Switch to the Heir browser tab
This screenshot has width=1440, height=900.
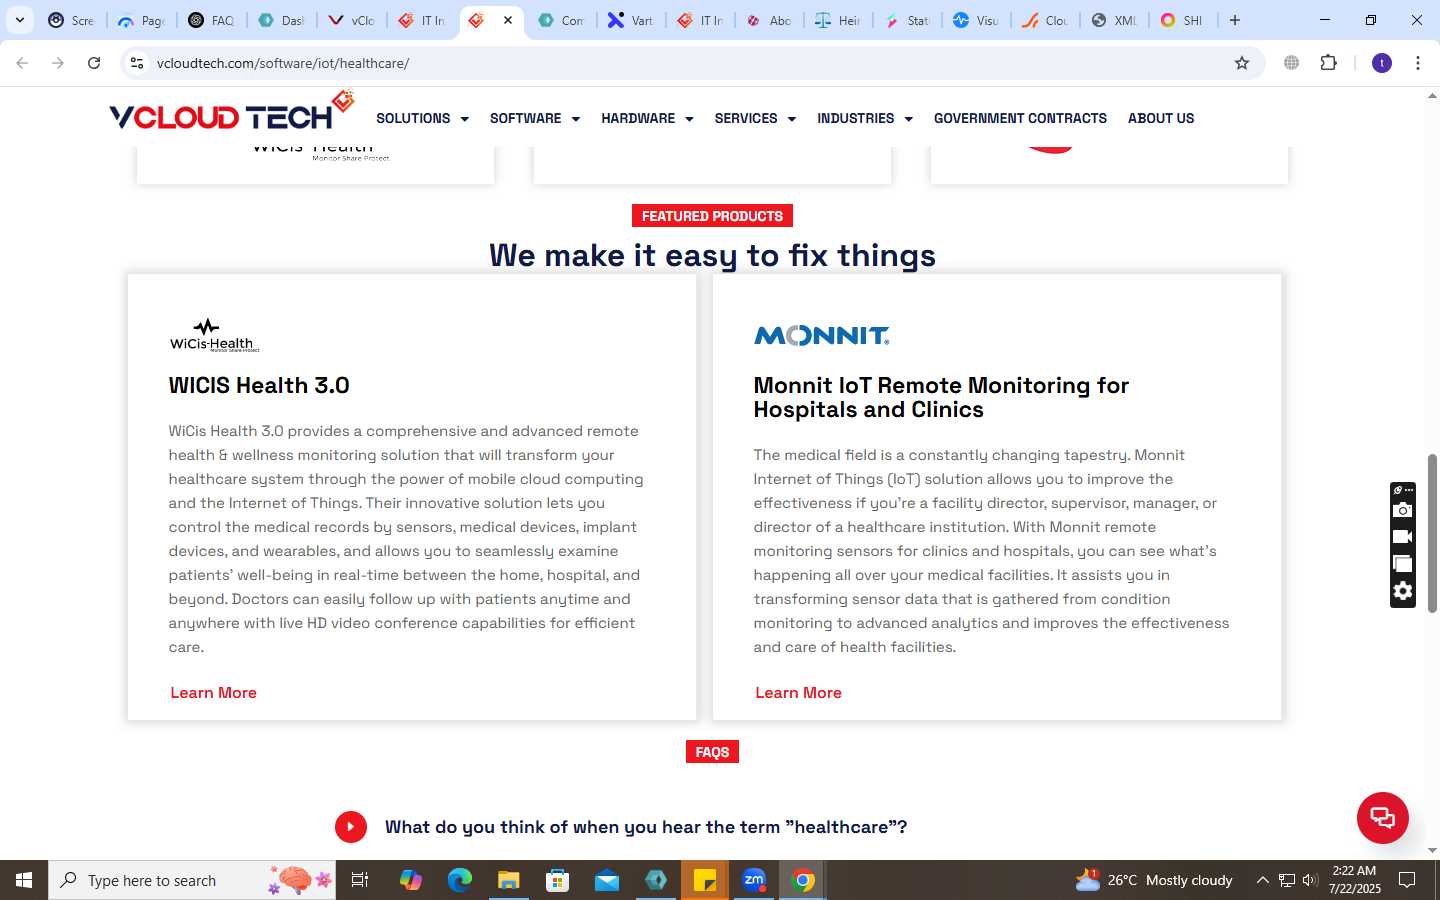[838, 20]
